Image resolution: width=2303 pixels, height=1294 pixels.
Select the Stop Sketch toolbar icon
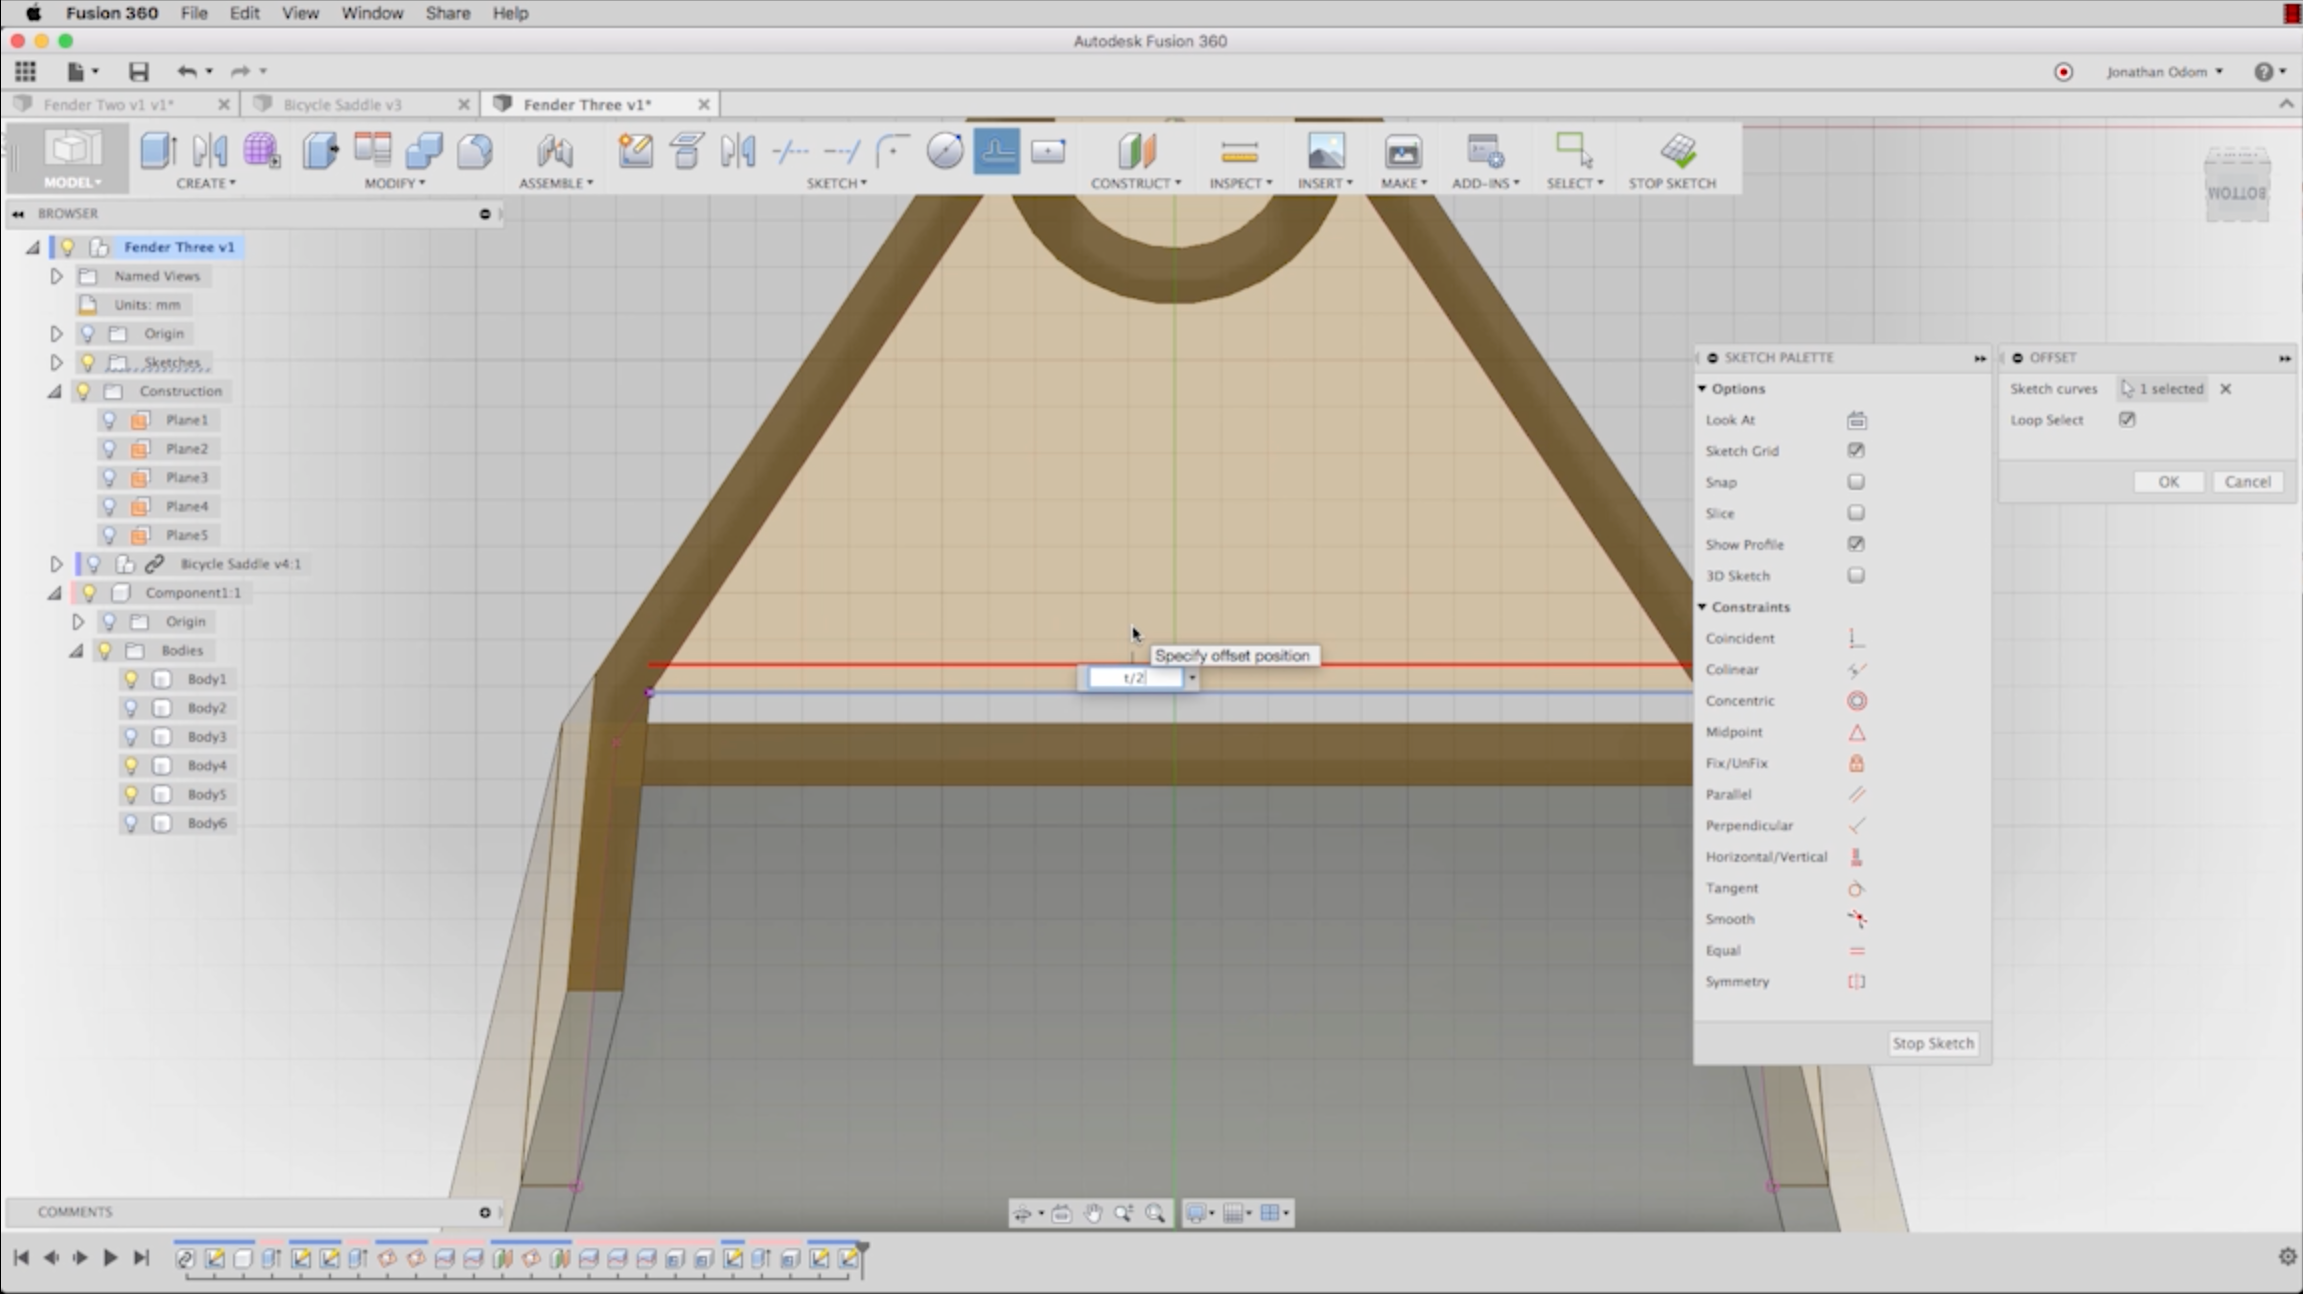[1677, 151]
